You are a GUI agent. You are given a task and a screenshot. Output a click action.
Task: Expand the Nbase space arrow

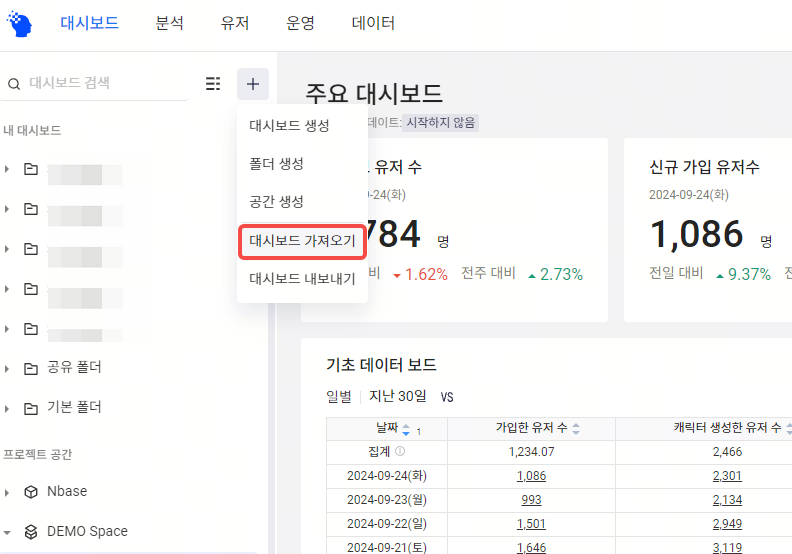pos(7,492)
